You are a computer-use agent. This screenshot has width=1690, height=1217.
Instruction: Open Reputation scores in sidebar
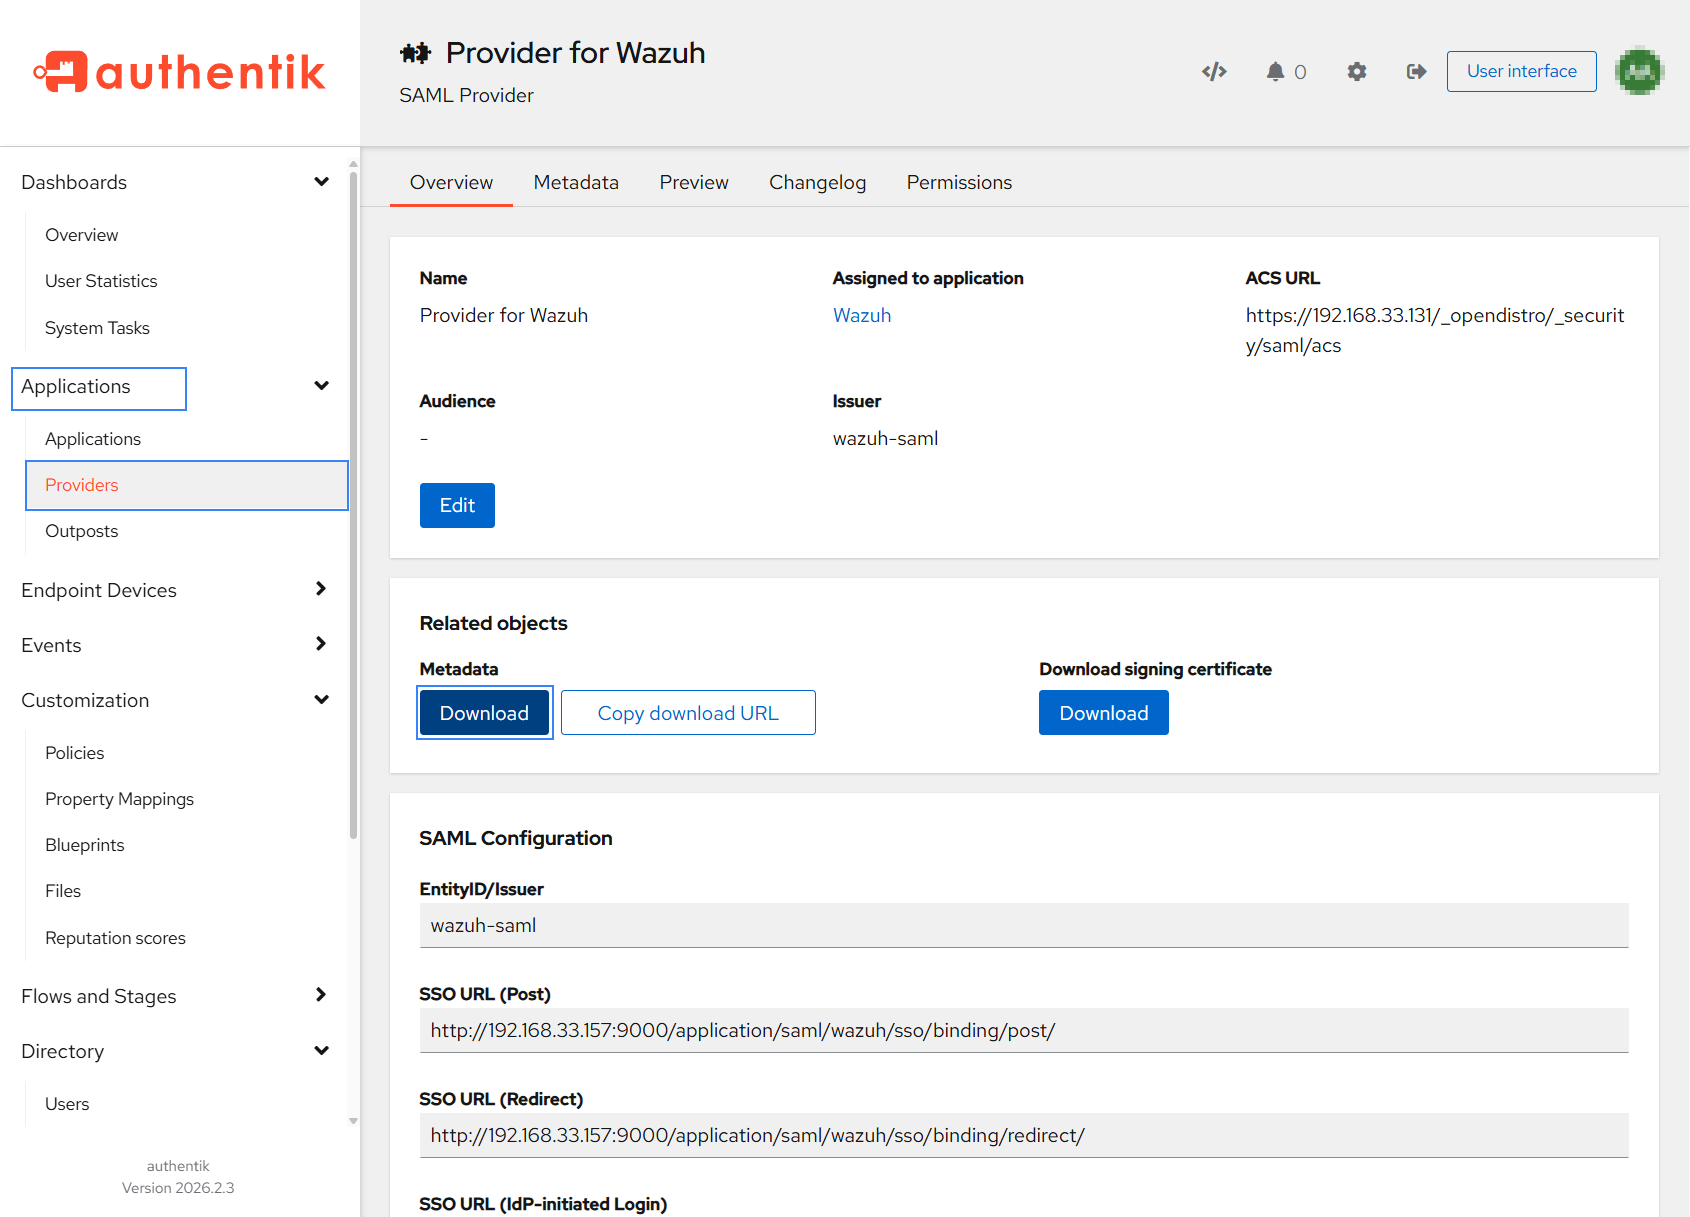[116, 938]
